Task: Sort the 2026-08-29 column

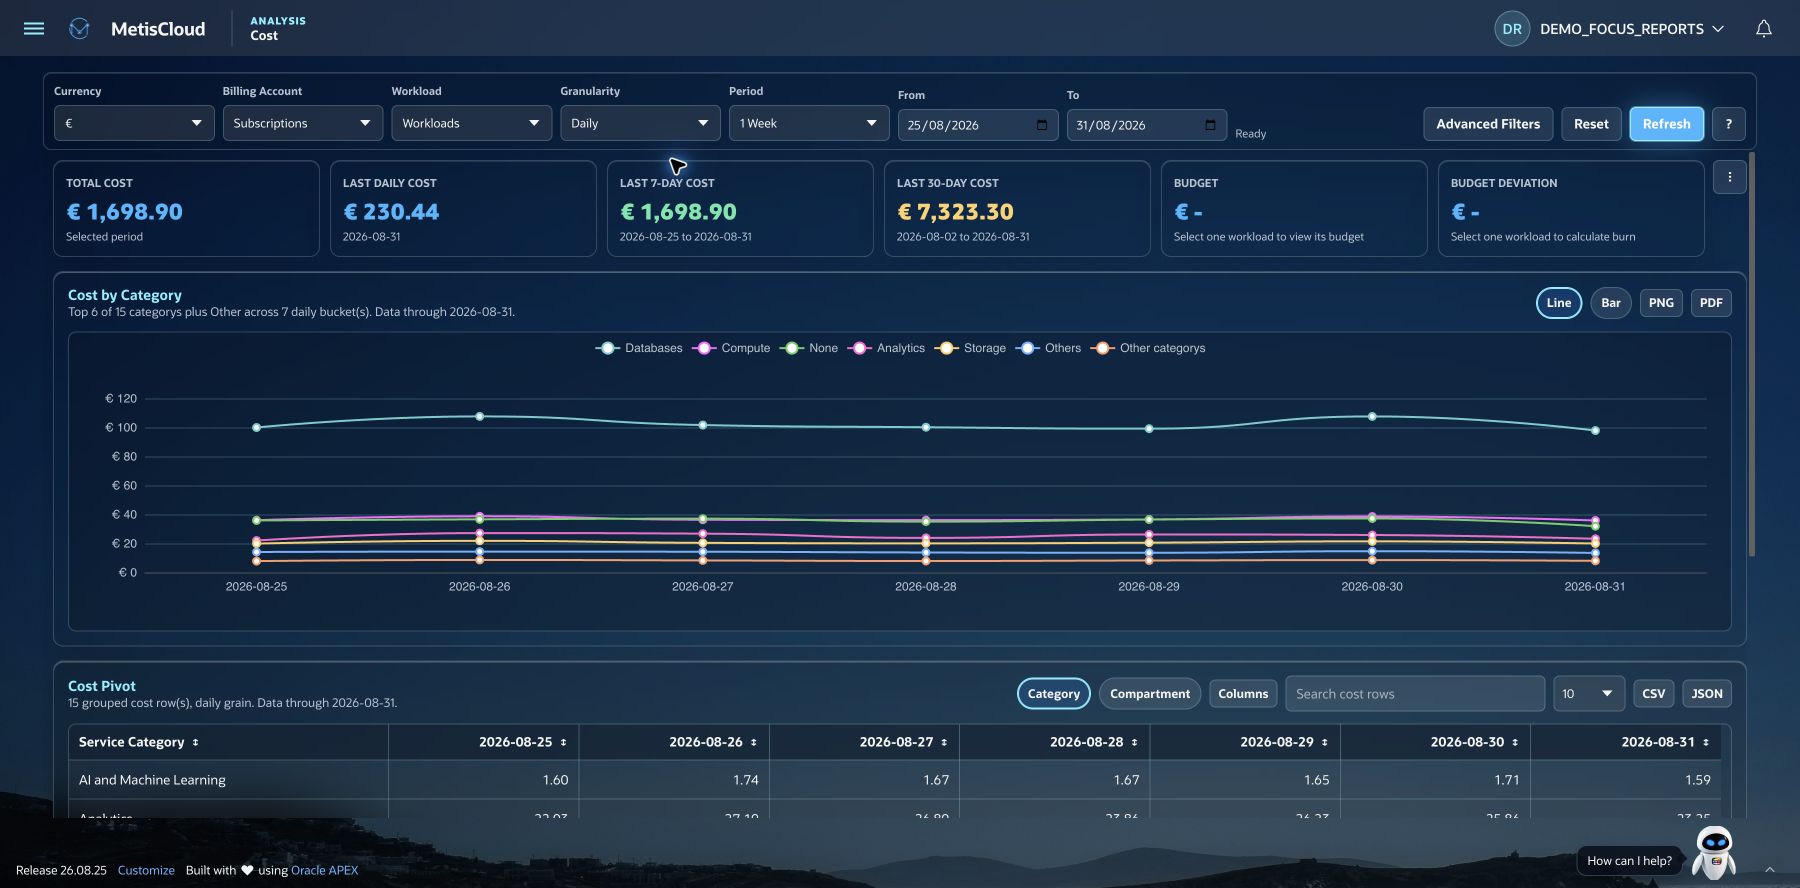Action: (1324, 742)
